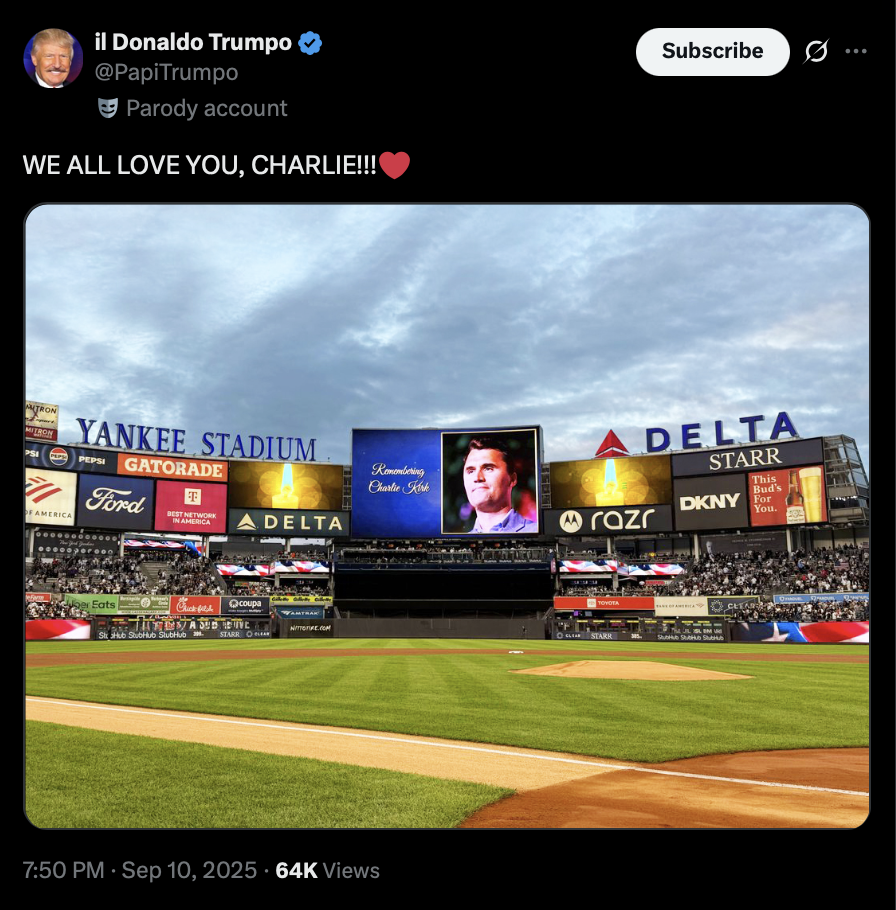Click the Ford billboard logo in photo

(x=115, y=501)
